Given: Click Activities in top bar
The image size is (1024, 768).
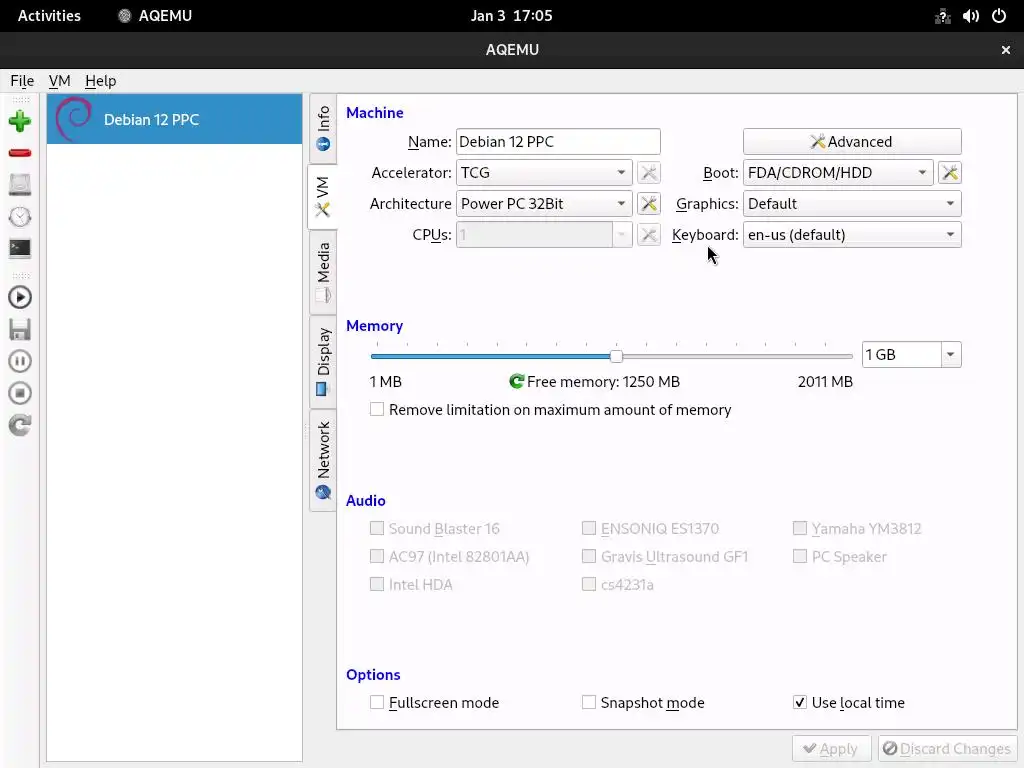Looking at the screenshot, I should pos(49,16).
